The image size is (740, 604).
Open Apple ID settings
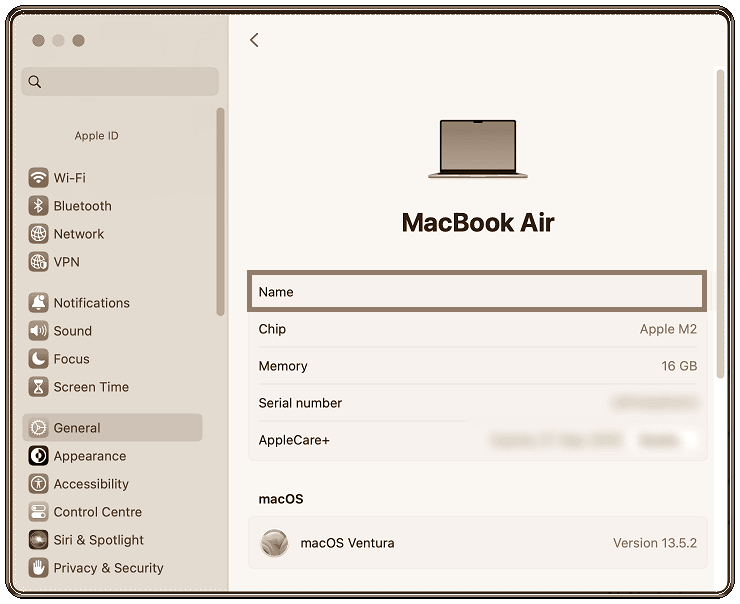(x=96, y=136)
